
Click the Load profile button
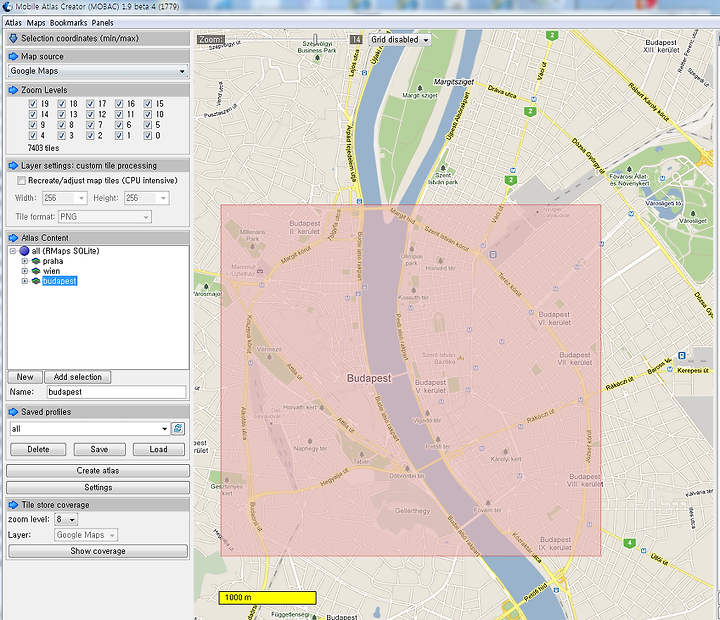pyautogui.click(x=158, y=449)
